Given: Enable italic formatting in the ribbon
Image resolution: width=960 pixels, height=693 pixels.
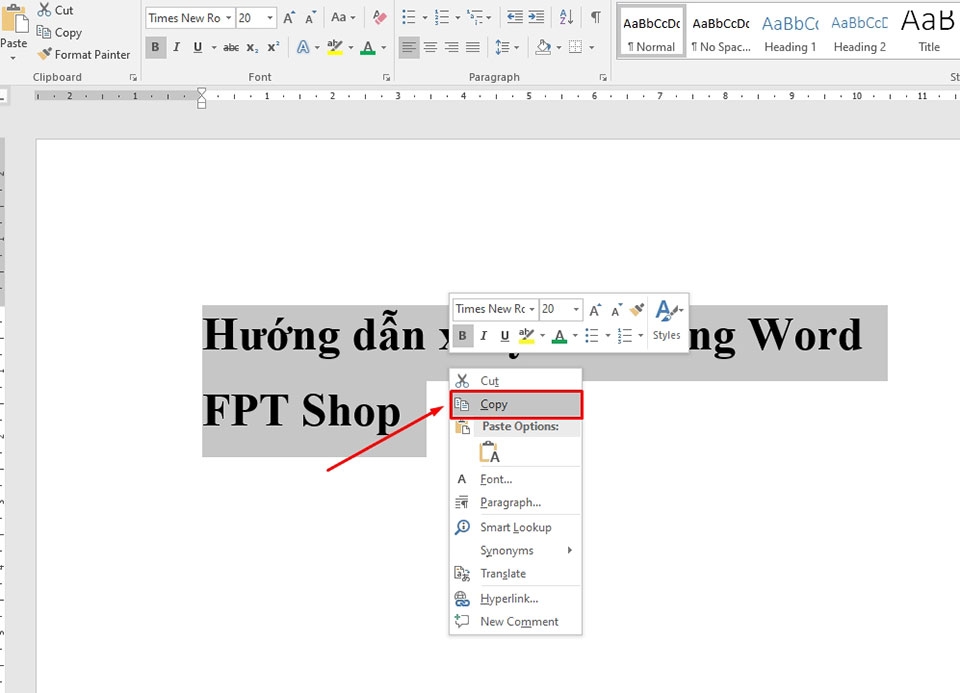Looking at the screenshot, I should point(175,47).
